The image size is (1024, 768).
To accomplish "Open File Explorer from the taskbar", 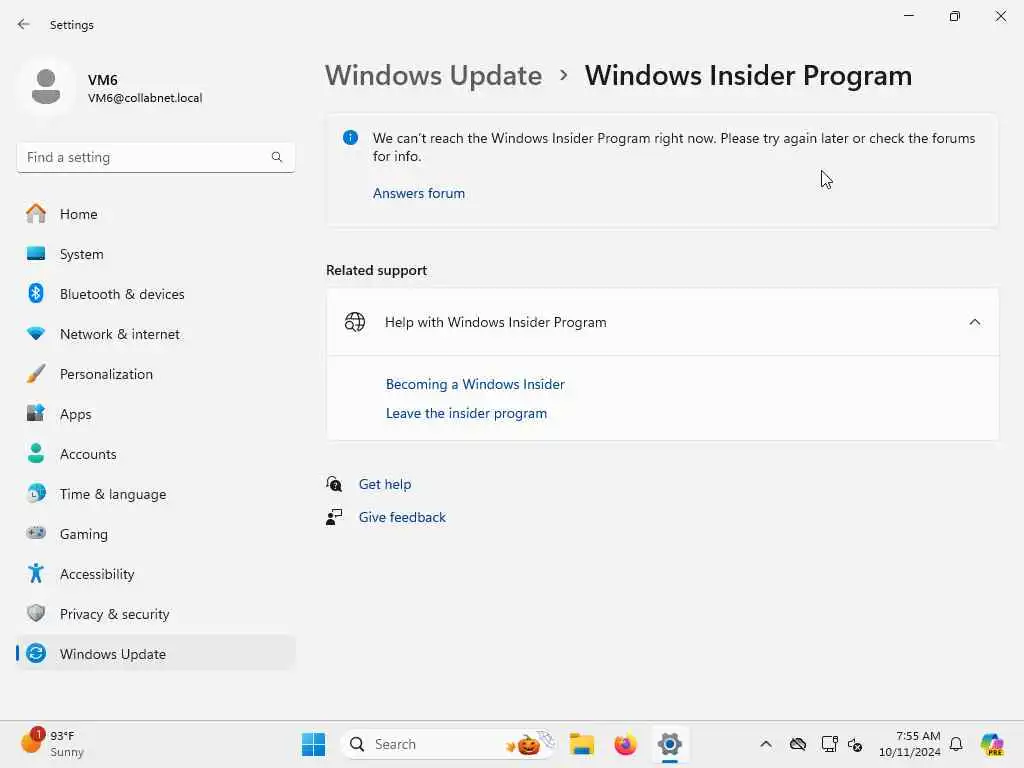I will tap(581, 744).
